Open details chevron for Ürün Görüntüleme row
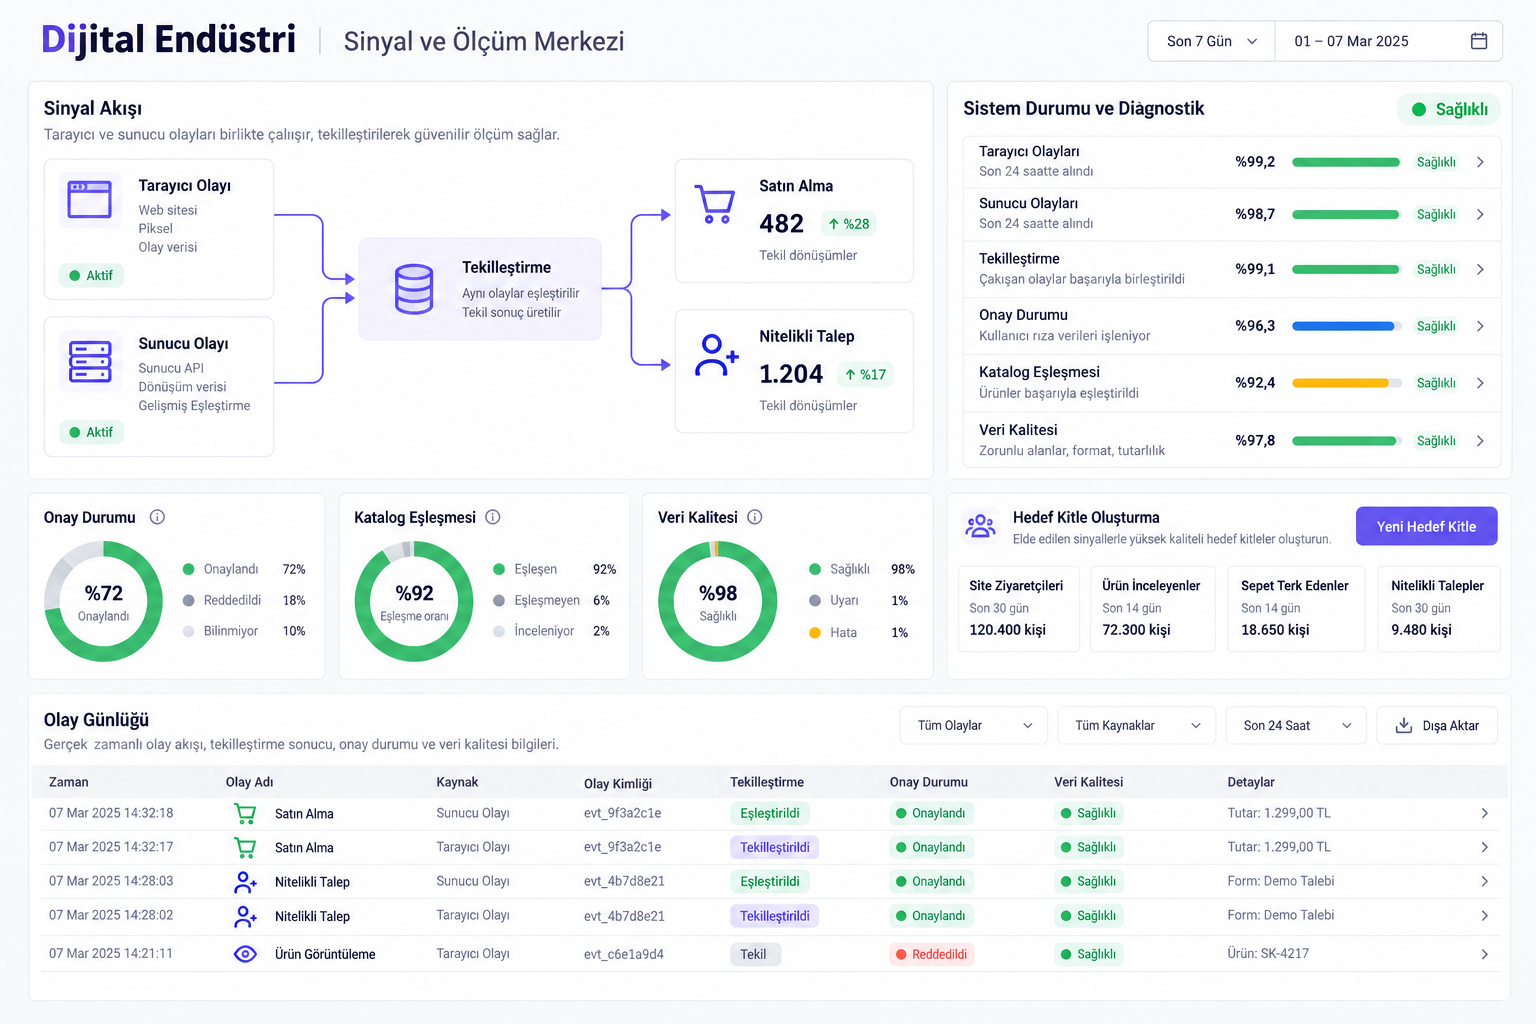 point(1484,954)
